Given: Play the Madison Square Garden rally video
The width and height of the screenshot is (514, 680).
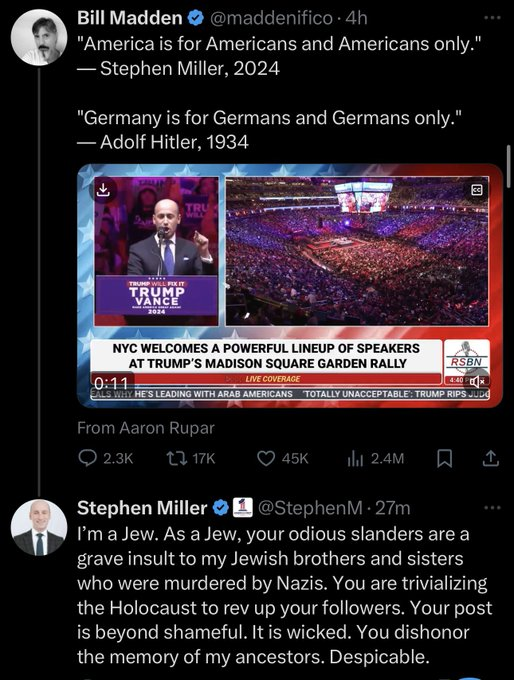Looking at the screenshot, I should (x=290, y=285).
